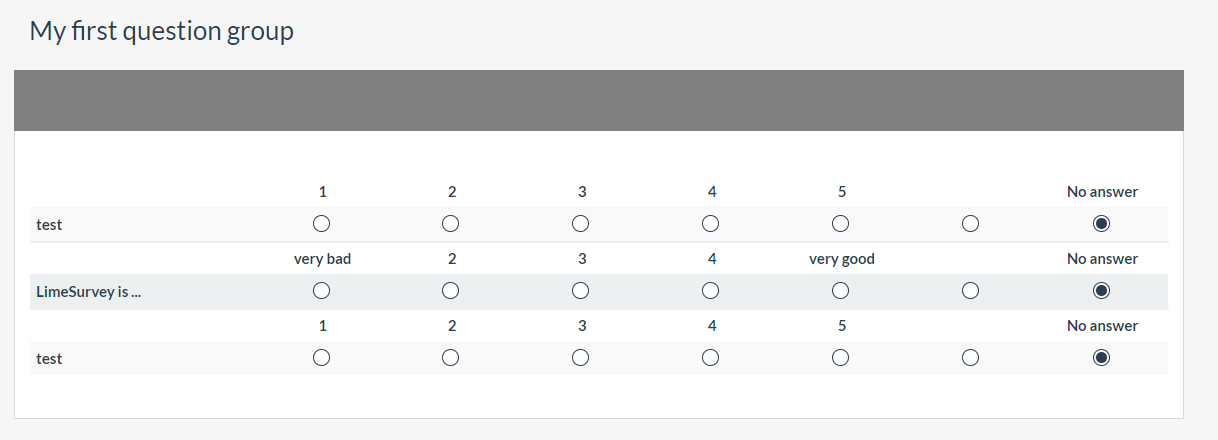Pick rating 3 in the bottom test row
Viewport: 1218px width, 440px height.
(581, 357)
